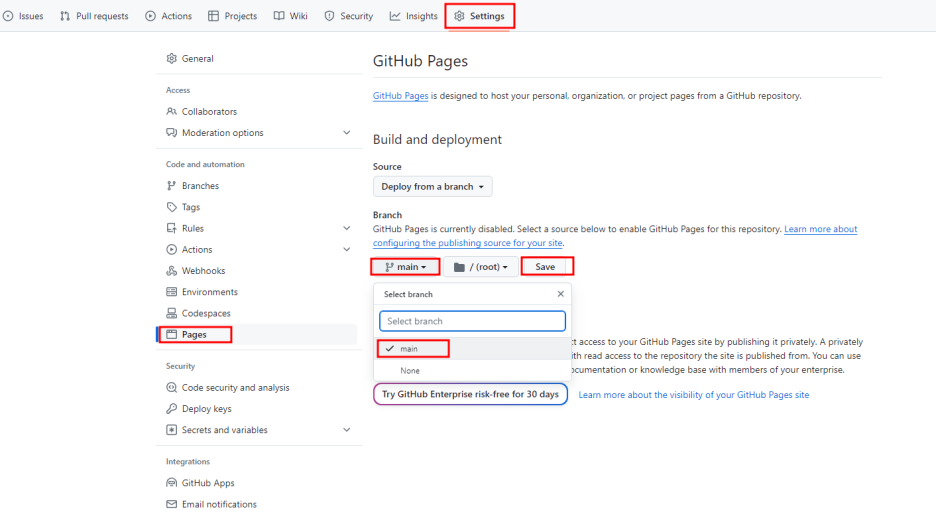Click the Settings gear icon in top navigation
Viewport: 936px width, 526px height.
459,16
